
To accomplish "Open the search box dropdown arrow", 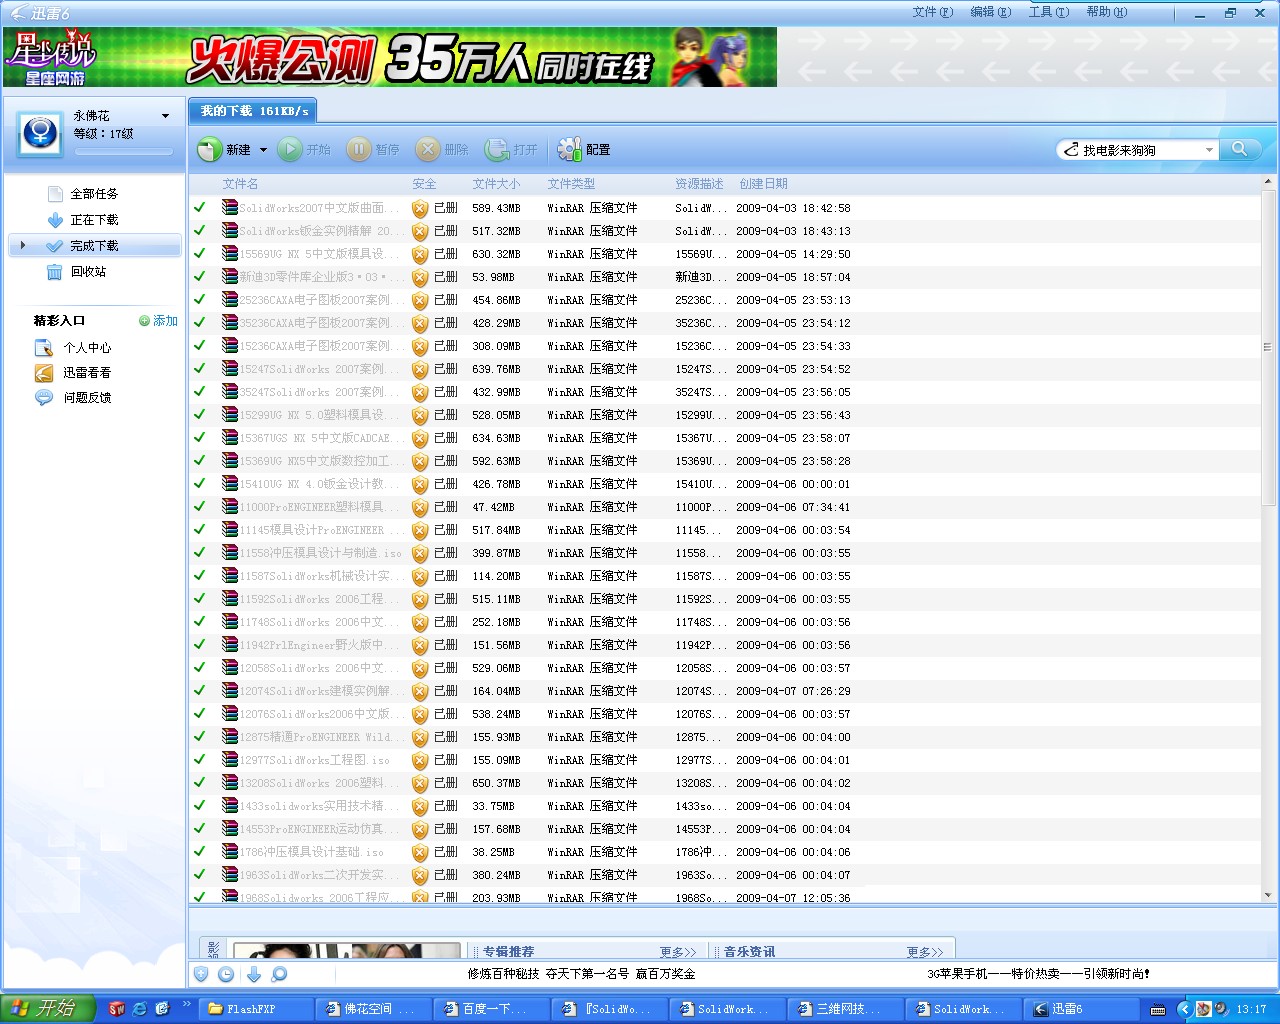I will pyautogui.click(x=1209, y=150).
